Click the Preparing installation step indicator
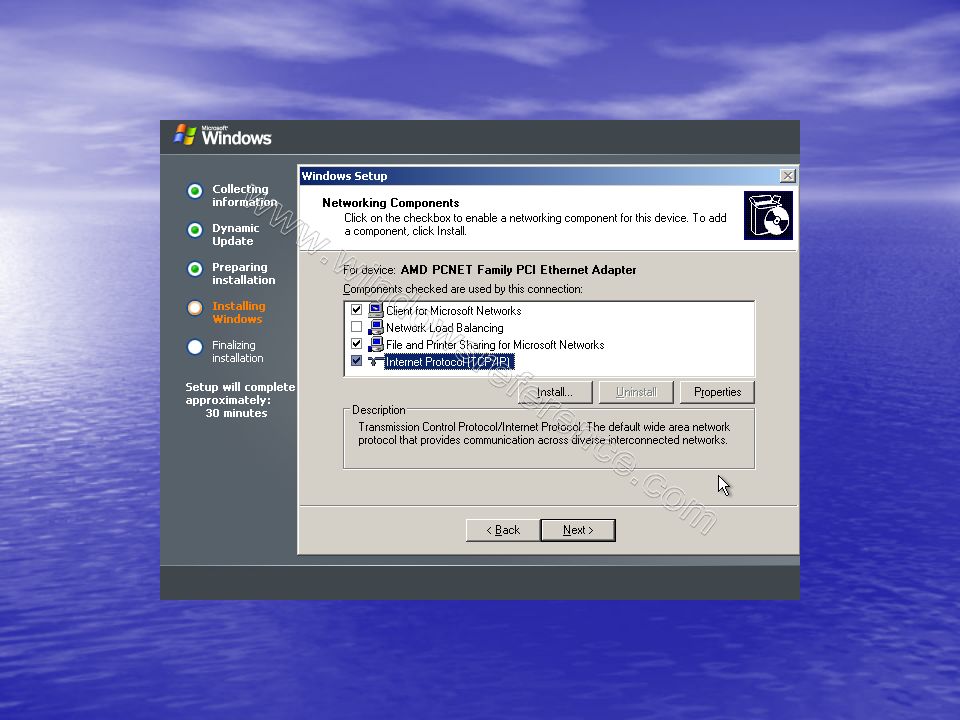The image size is (960, 720). pos(195,269)
